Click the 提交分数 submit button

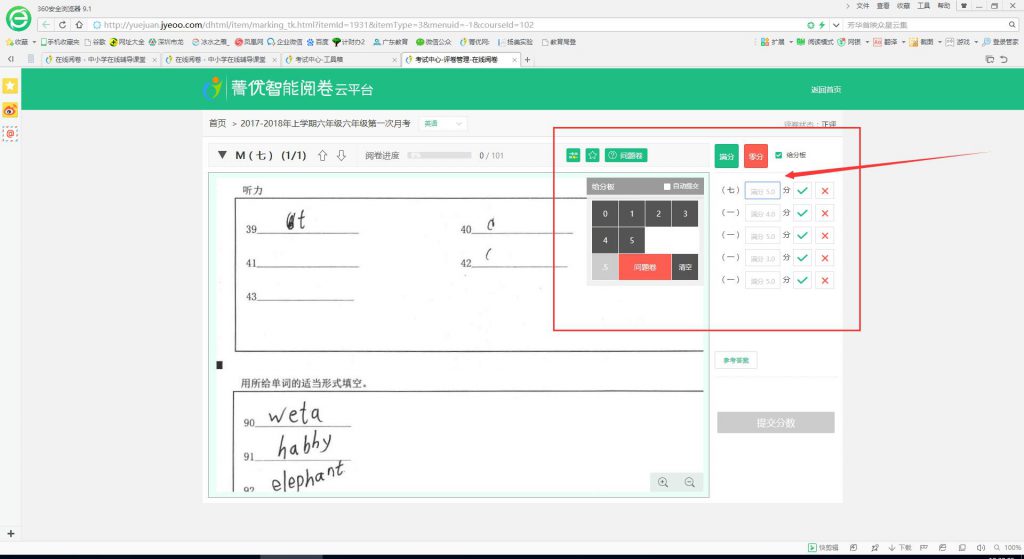click(775, 422)
